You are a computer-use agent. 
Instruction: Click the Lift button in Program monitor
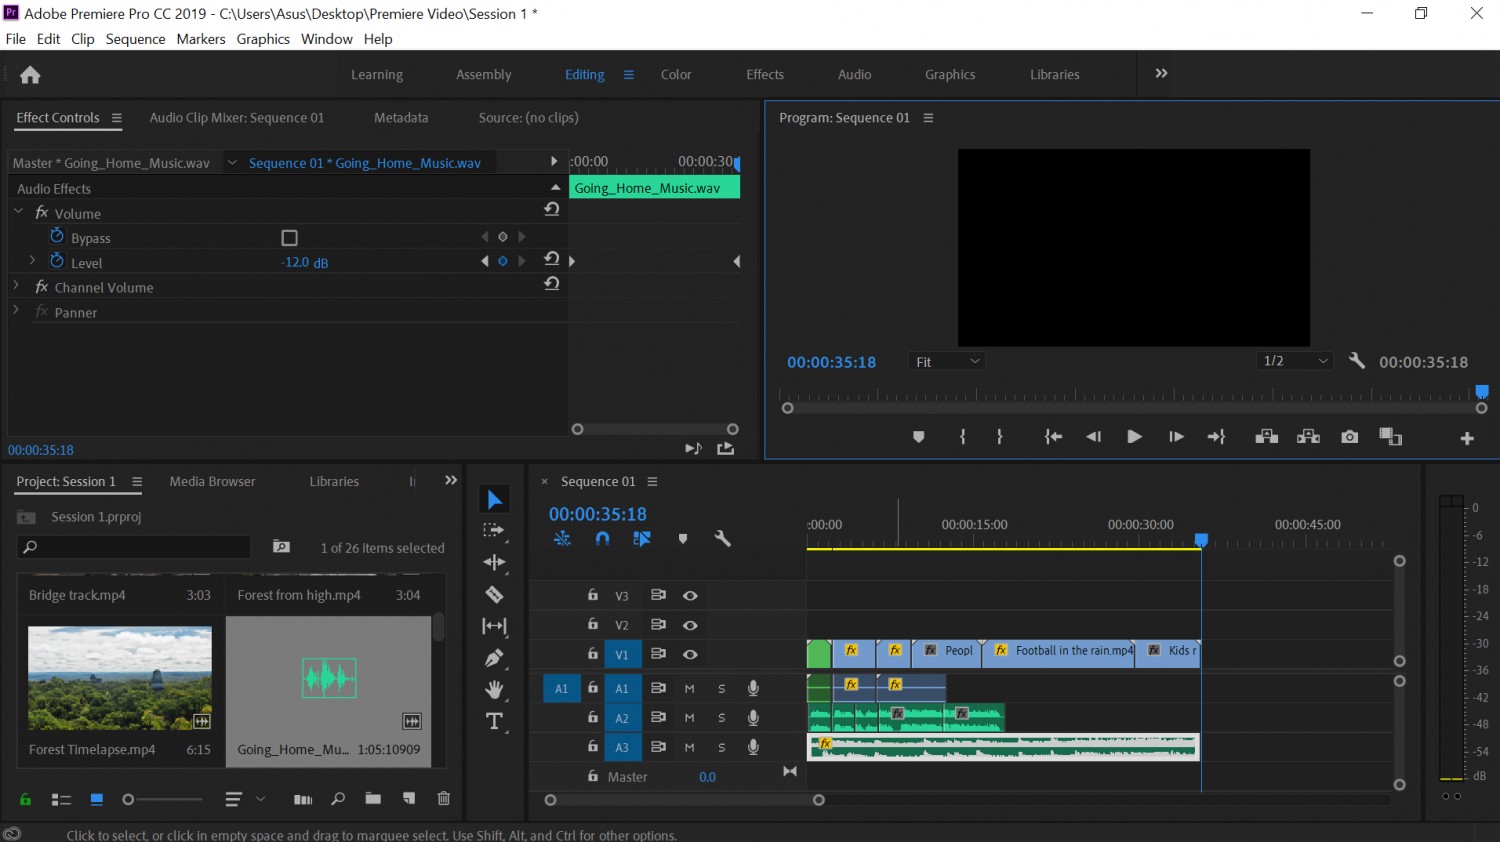[1266, 437]
